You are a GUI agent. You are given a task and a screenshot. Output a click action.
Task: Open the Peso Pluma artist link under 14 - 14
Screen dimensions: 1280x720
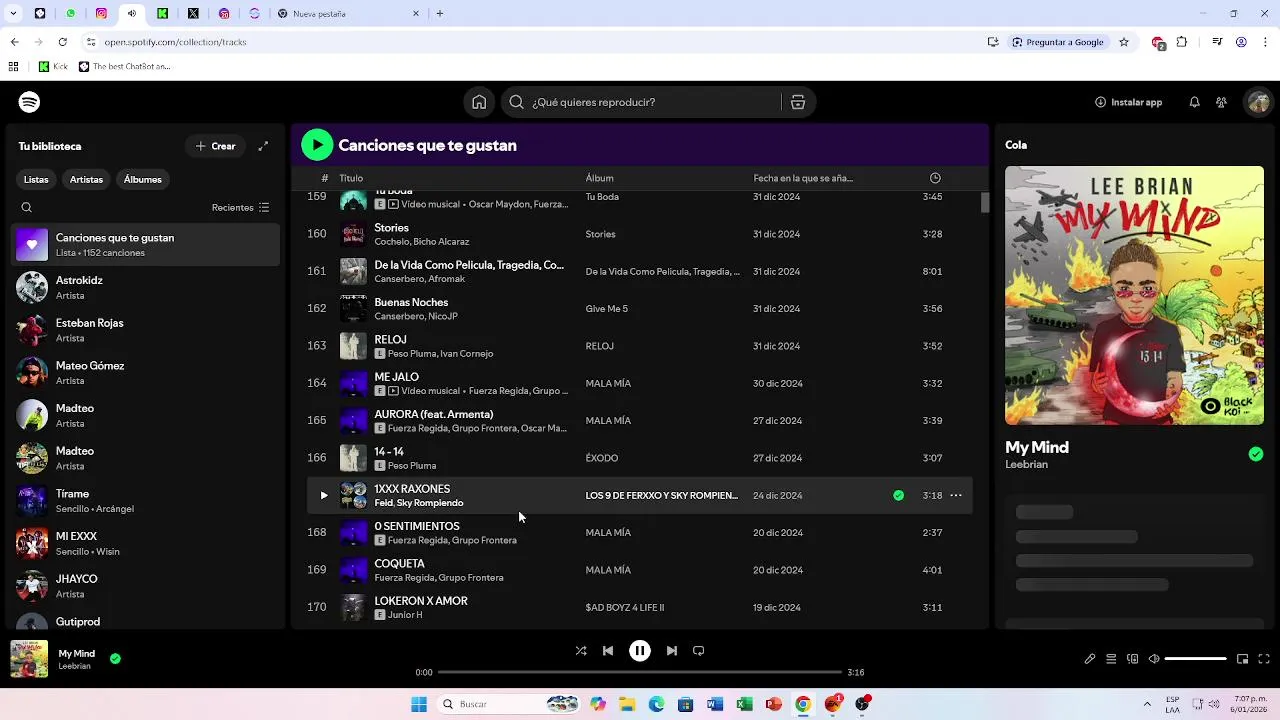coord(412,466)
